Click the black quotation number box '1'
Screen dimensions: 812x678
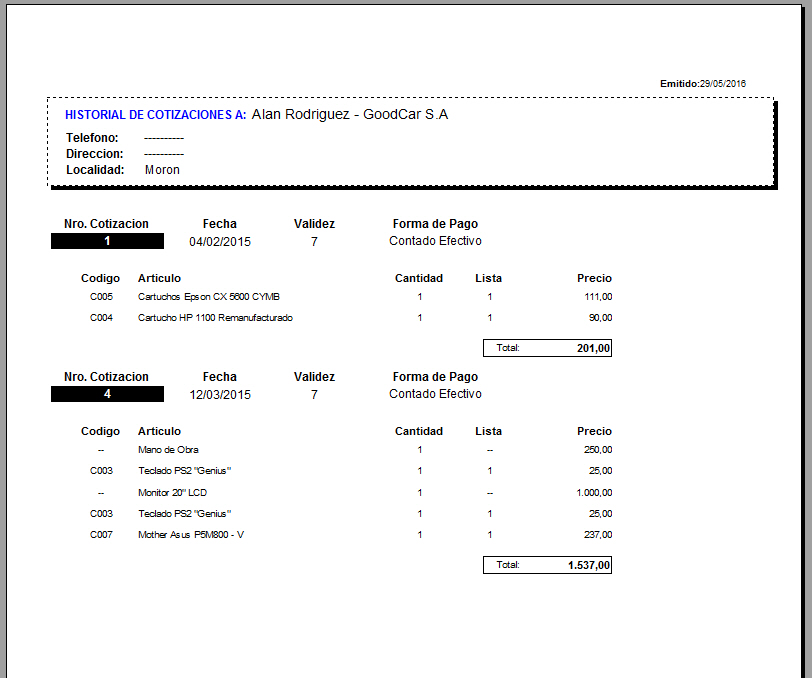pos(107,241)
